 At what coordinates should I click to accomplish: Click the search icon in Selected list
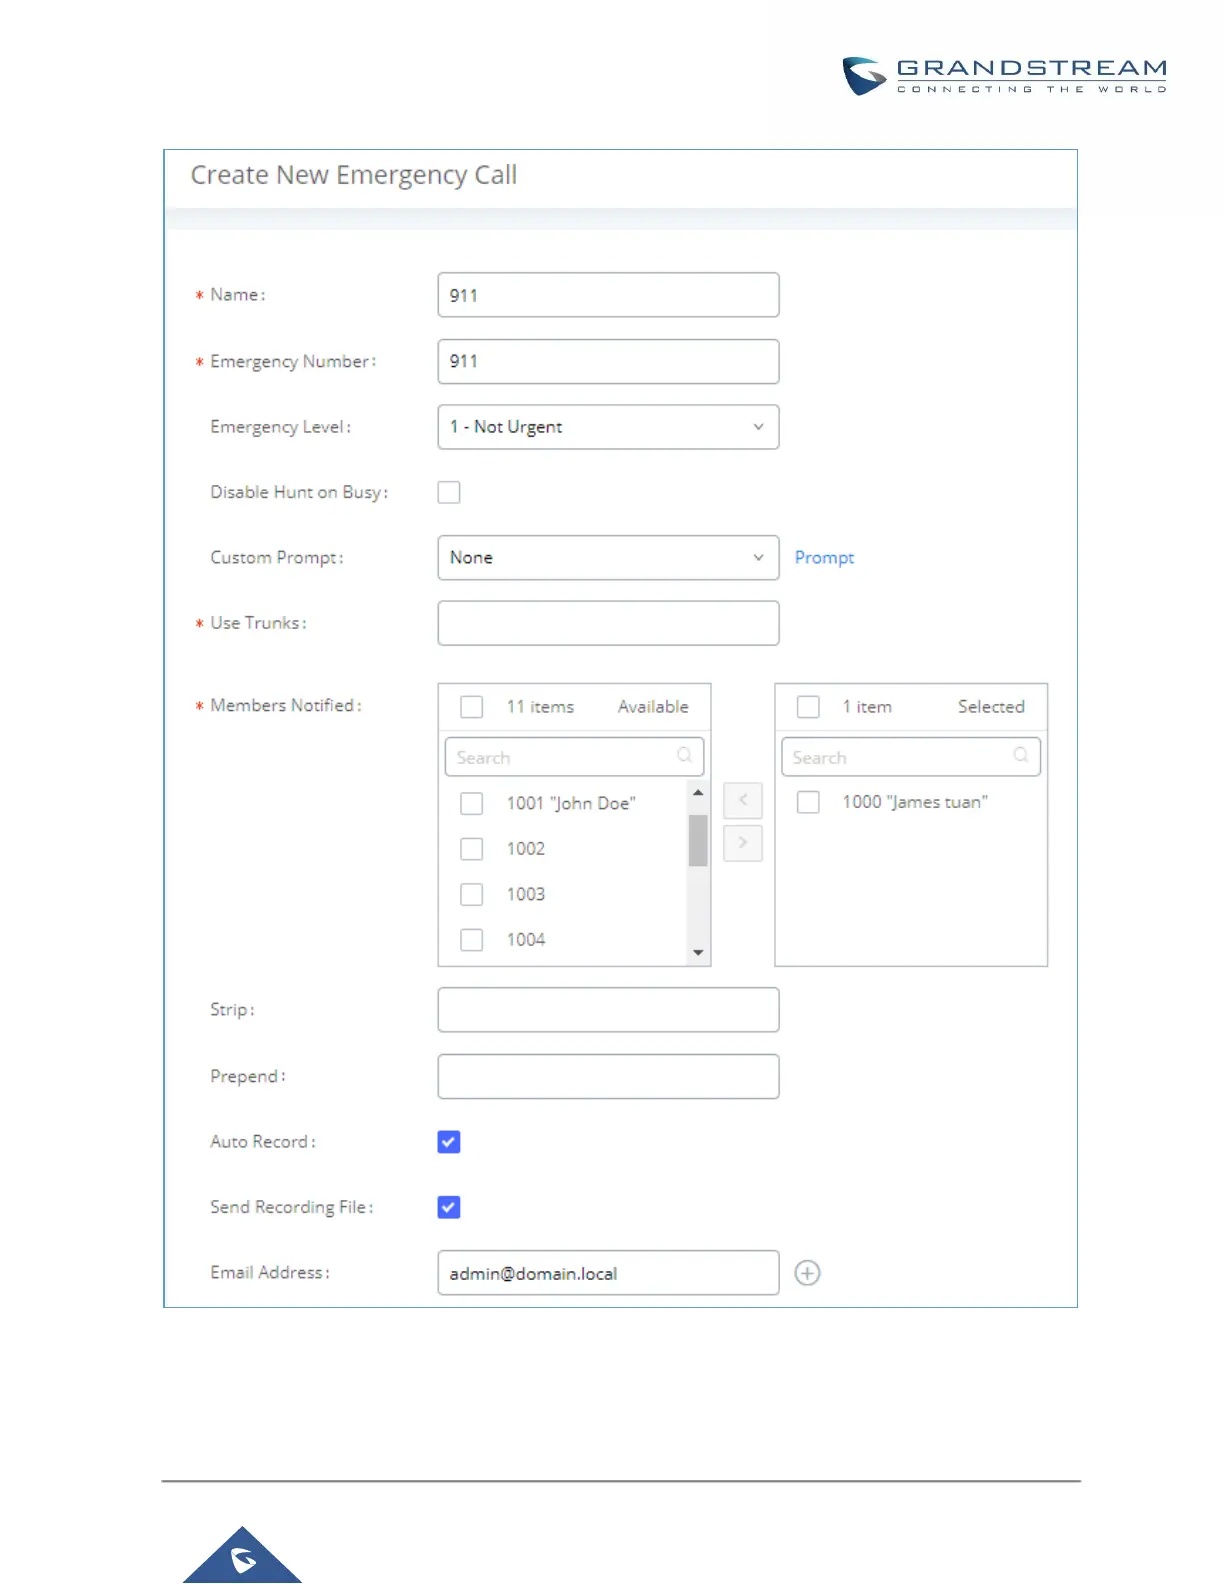[1021, 756]
